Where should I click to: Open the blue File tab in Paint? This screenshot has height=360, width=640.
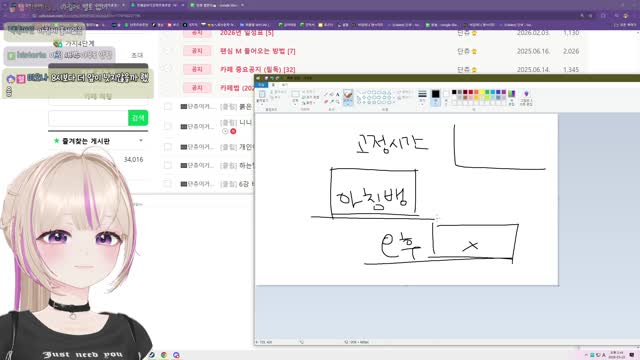(261, 85)
